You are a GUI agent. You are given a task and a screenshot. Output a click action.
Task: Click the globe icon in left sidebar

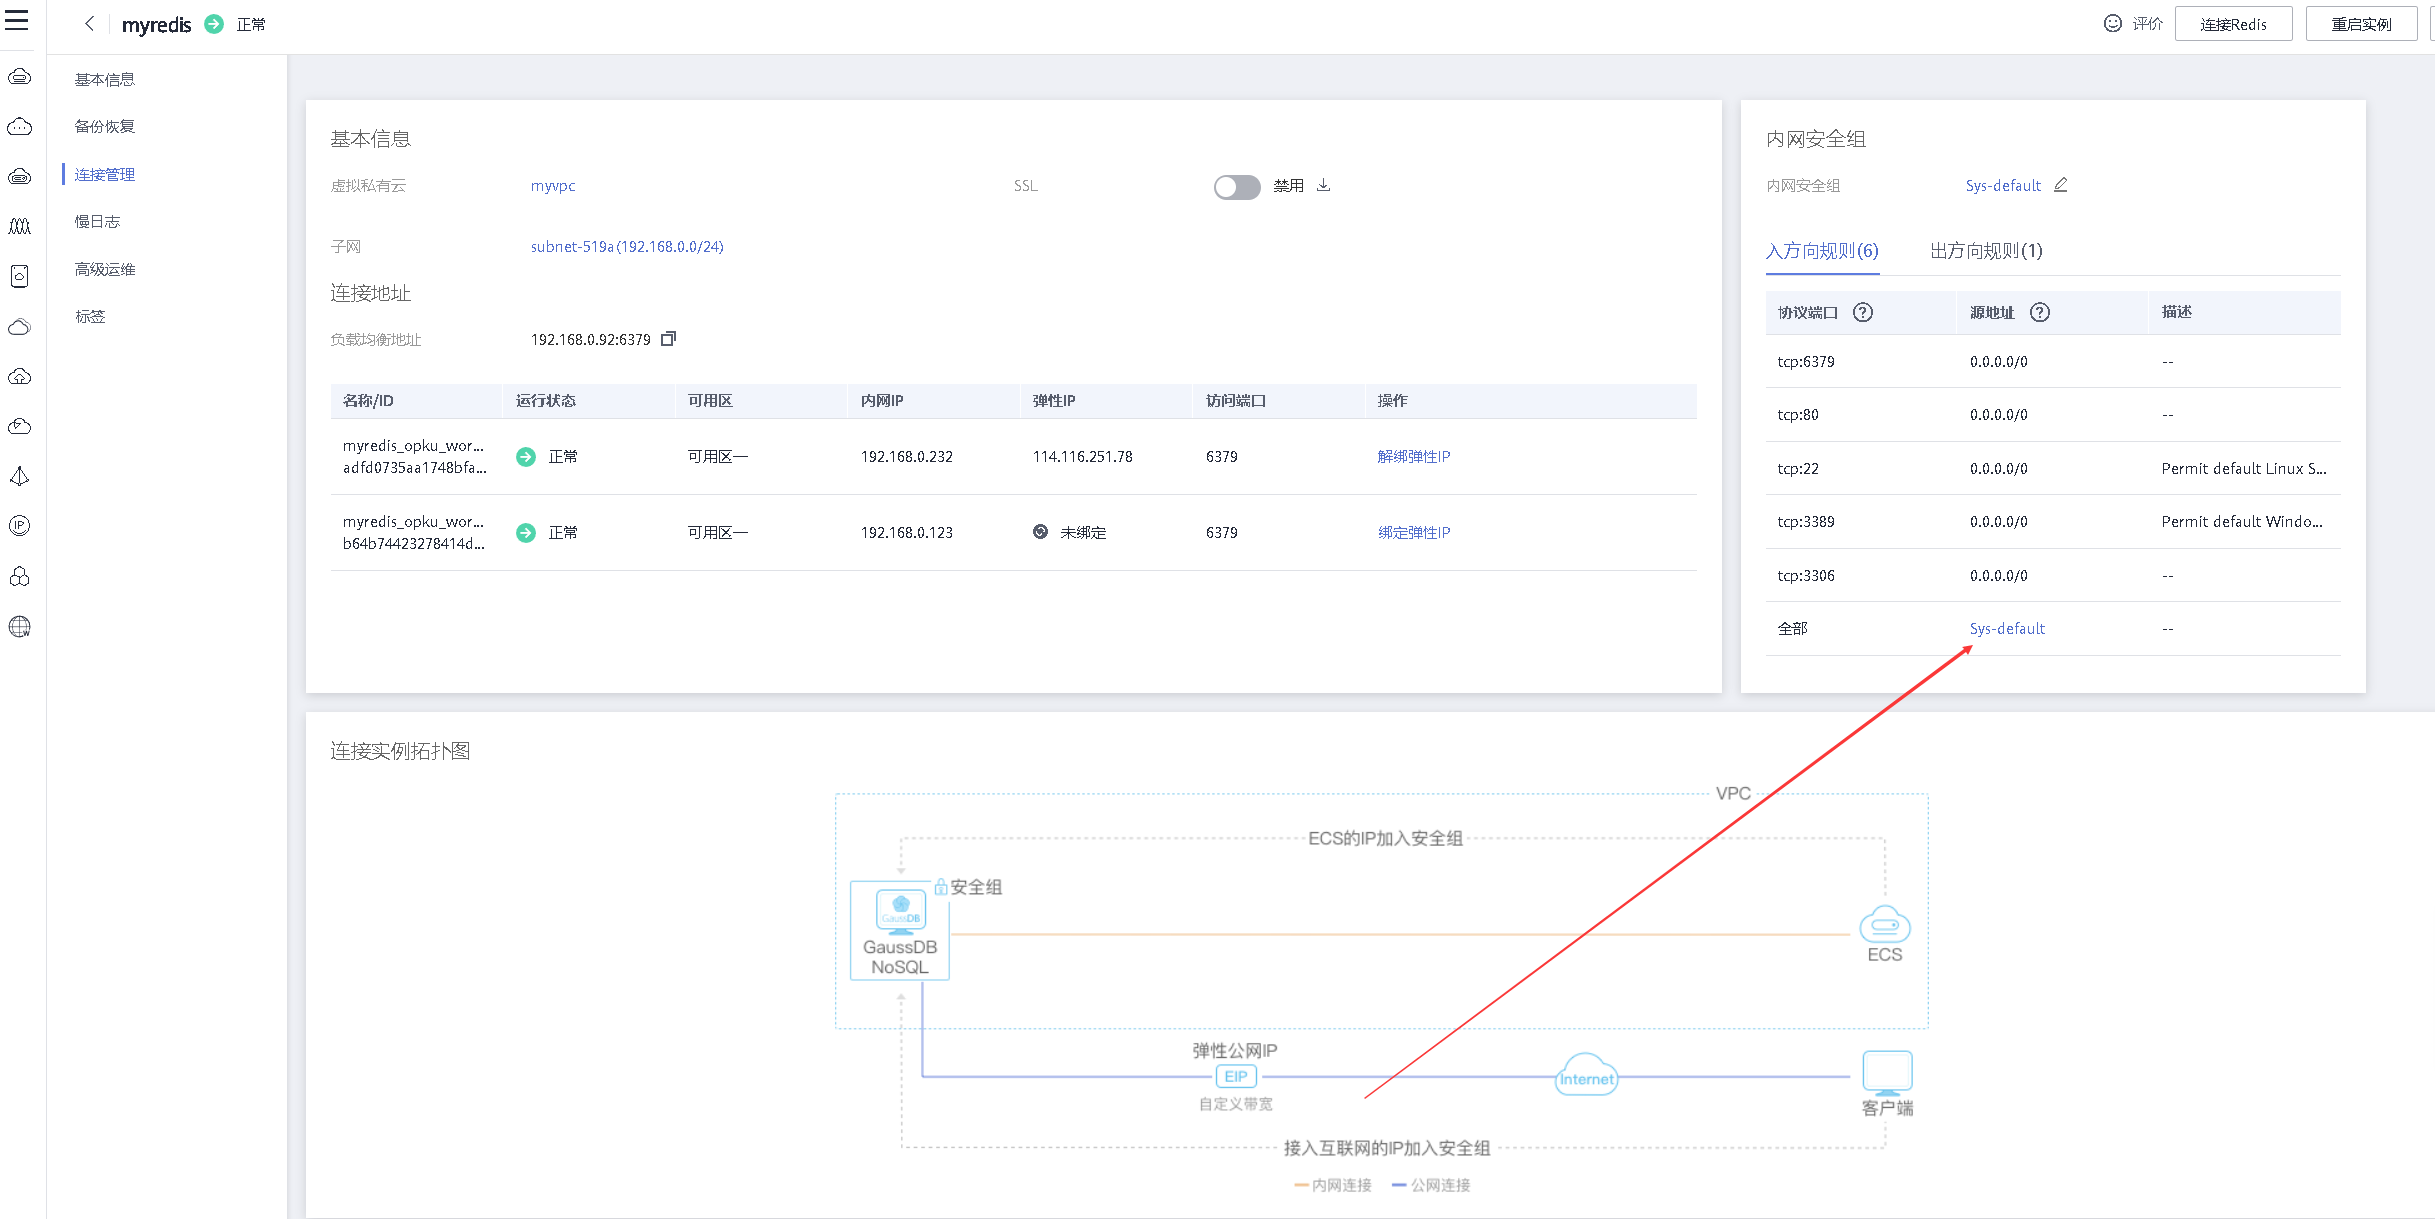19,627
